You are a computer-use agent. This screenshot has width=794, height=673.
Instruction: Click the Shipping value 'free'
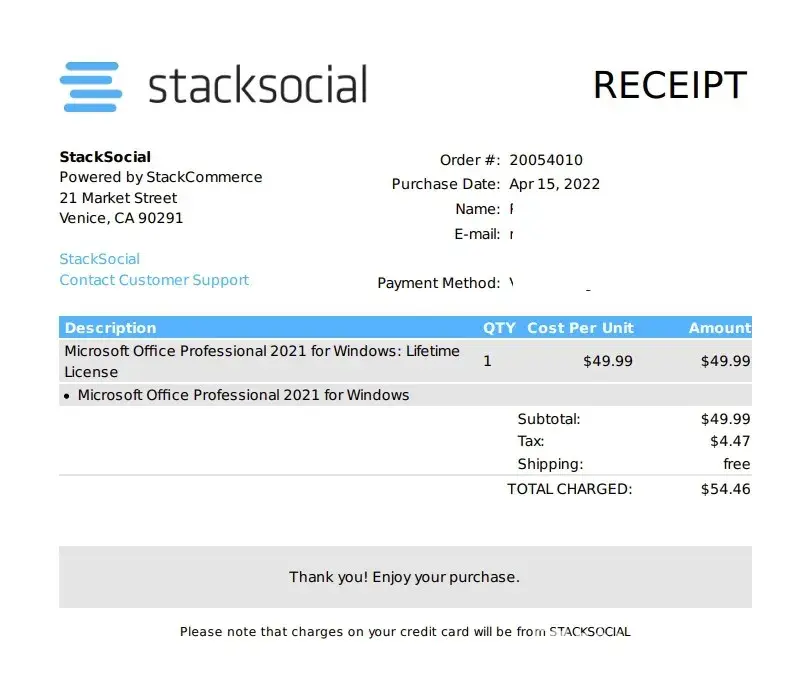[736, 464]
